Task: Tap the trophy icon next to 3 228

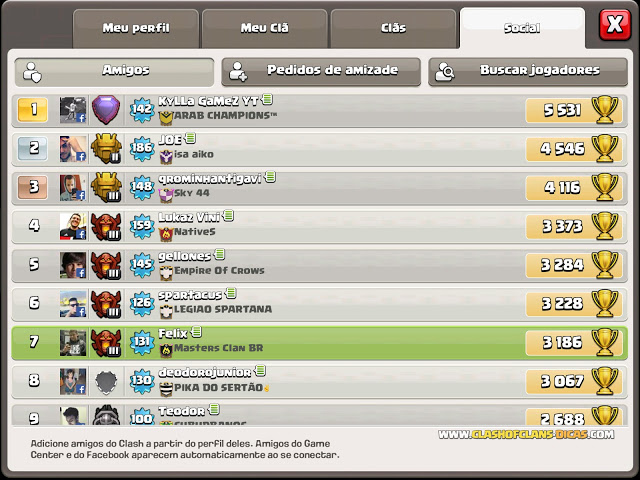Action: pos(605,303)
